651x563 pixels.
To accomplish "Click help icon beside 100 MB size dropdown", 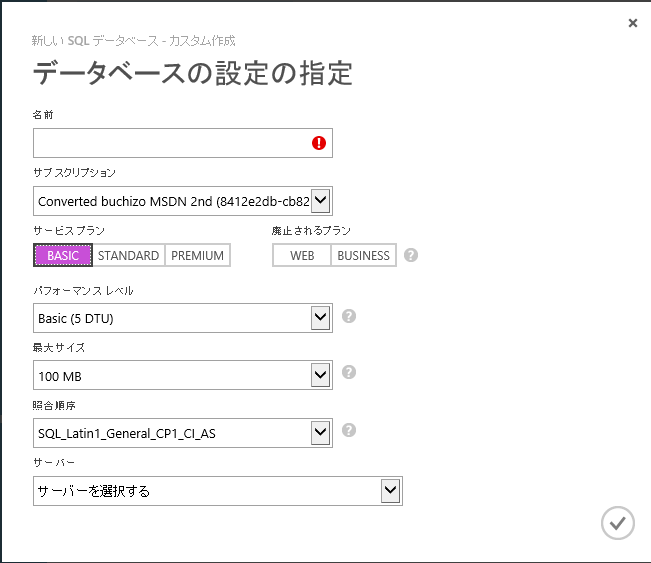I will tap(349, 373).
